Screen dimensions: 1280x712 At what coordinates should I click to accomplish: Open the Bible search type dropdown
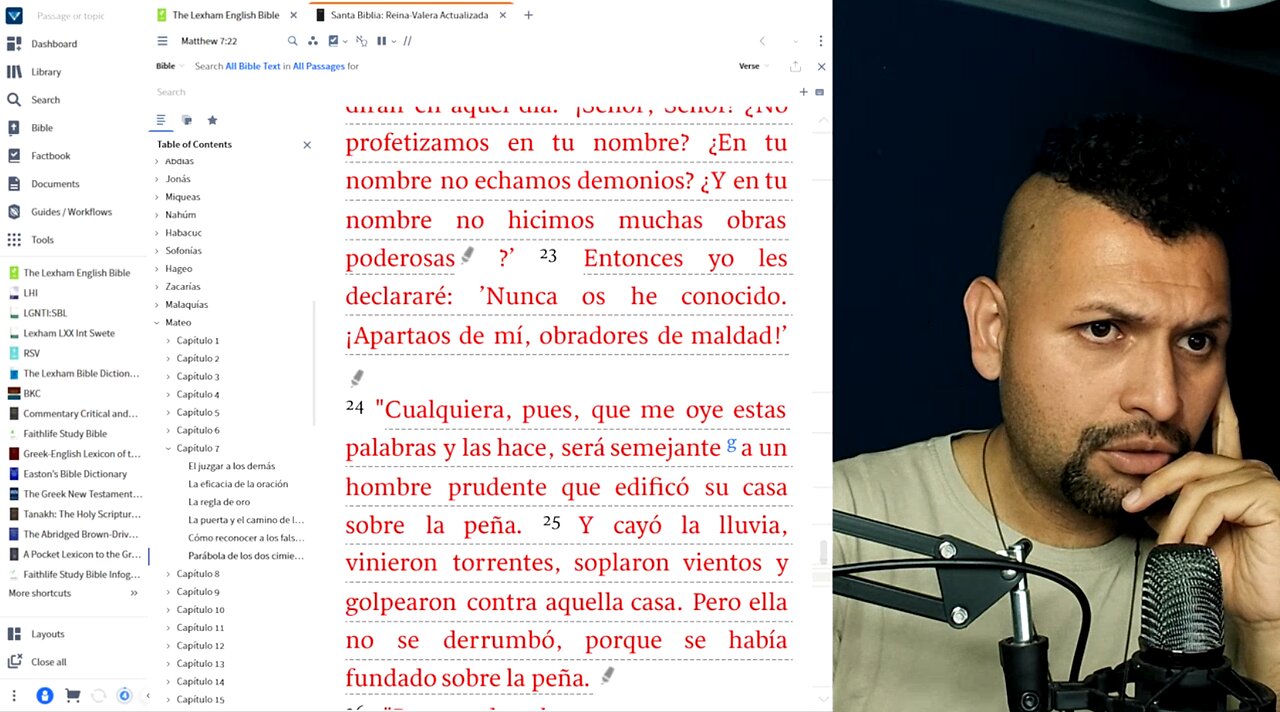click(169, 66)
